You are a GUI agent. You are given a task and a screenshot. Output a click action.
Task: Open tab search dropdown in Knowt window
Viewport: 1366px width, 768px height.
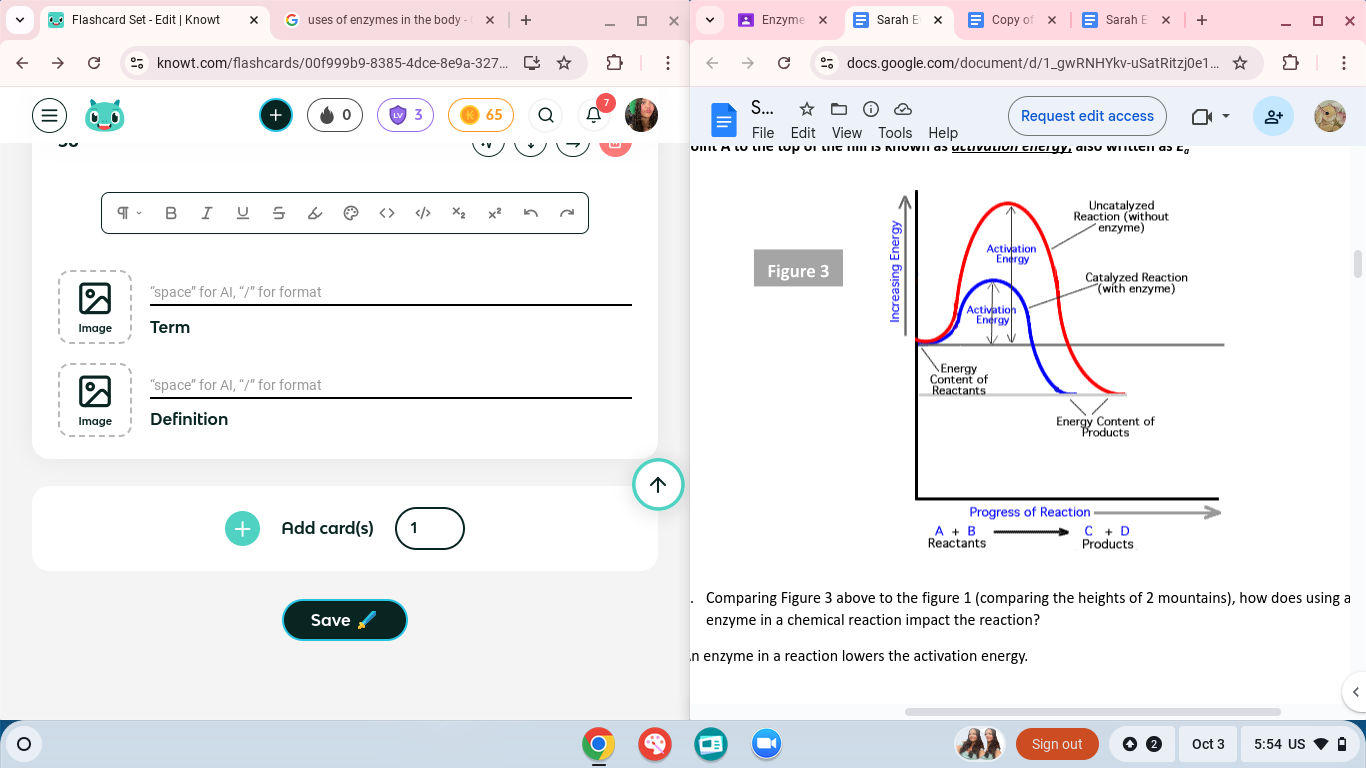click(19, 20)
